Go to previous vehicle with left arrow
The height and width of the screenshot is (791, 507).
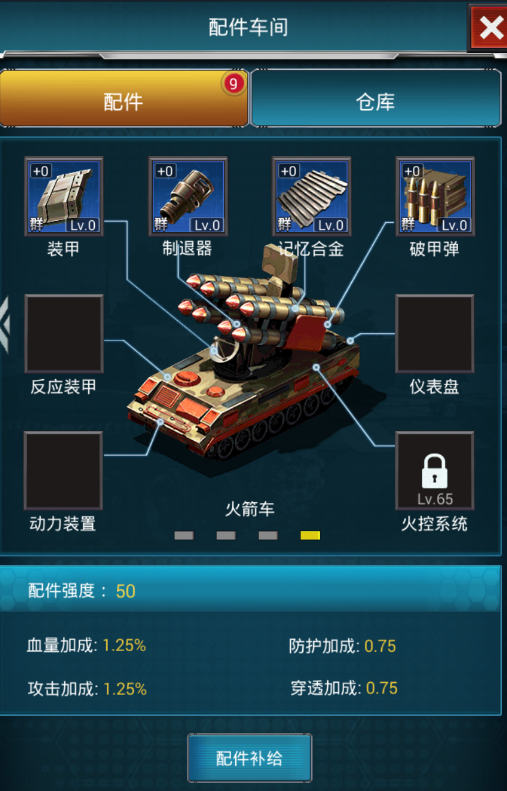click(x=5, y=324)
